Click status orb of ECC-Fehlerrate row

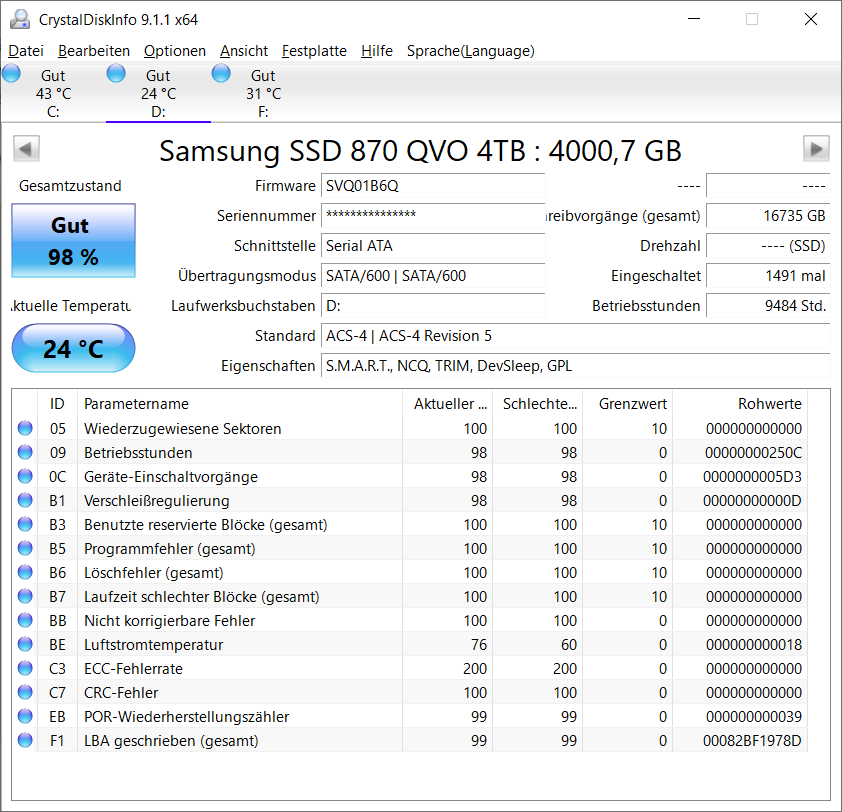click(25, 669)
